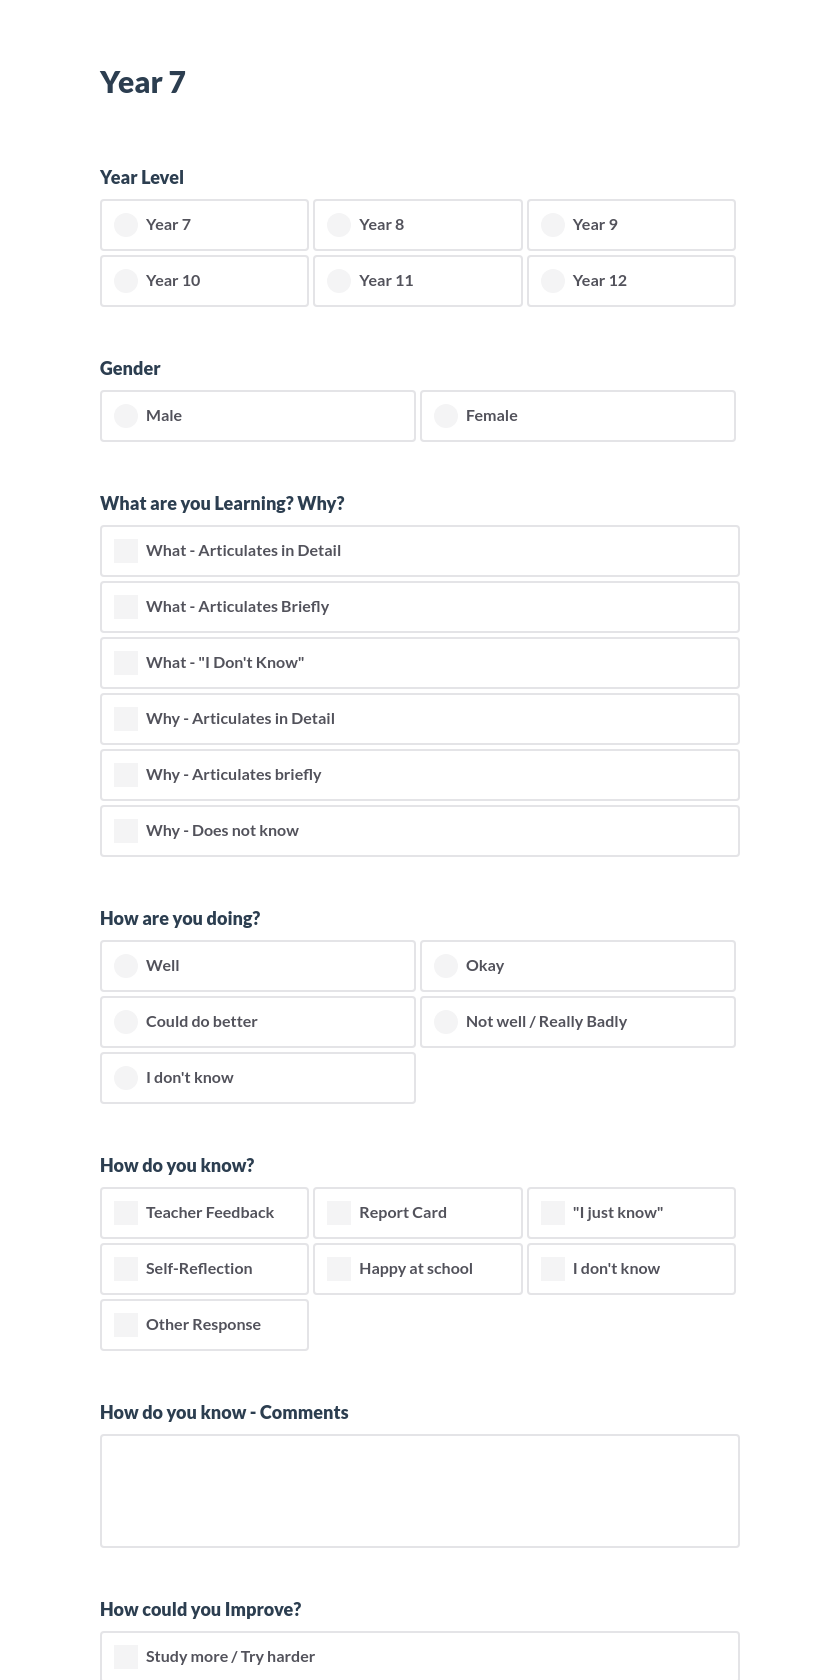Select 'Well' for how you are doing
The image size is (840, 1680).
(126, 966)
